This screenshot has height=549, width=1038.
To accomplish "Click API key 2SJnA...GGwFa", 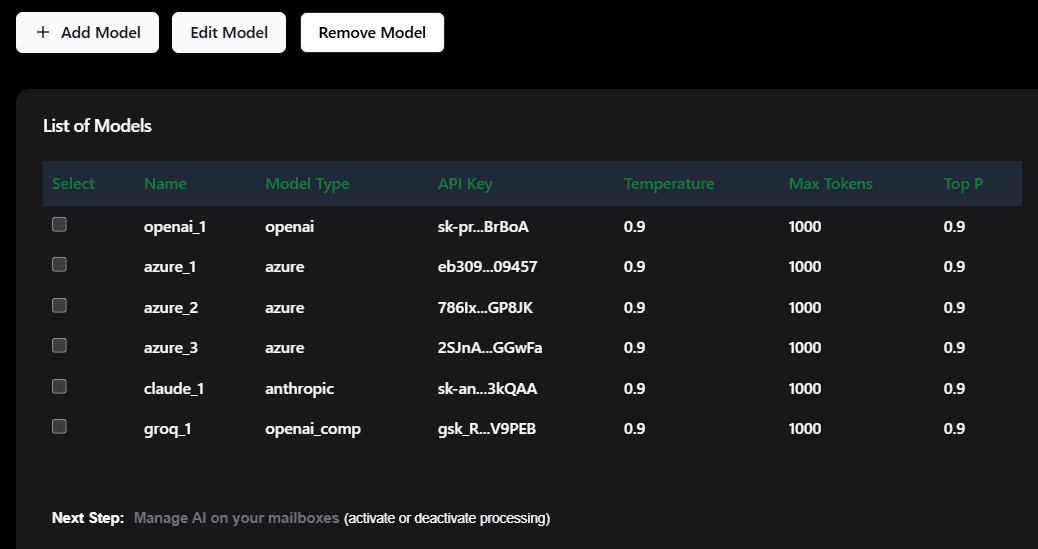I will pos(490,348).
